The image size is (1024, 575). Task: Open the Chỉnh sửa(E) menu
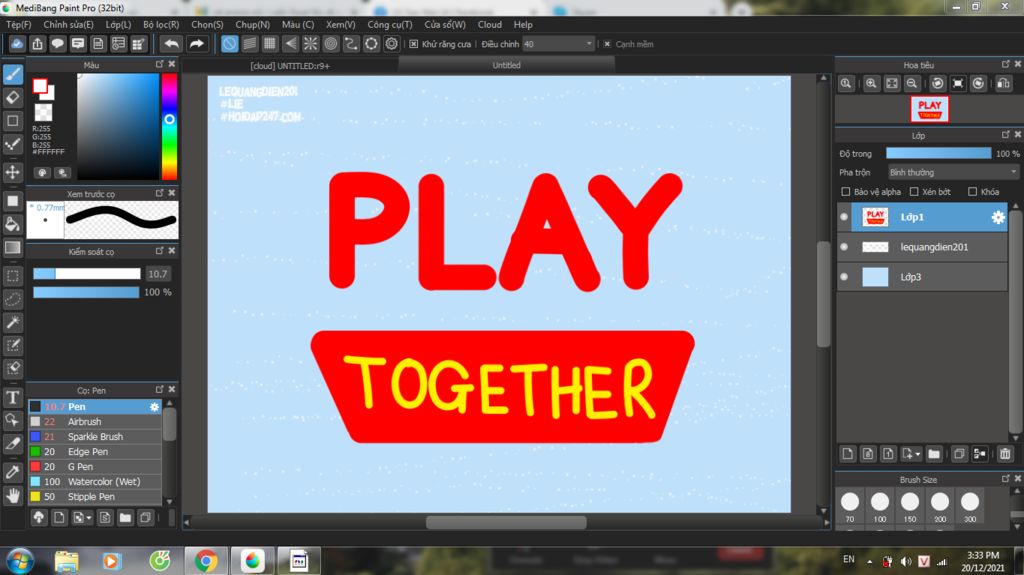[x=69, y=25]
